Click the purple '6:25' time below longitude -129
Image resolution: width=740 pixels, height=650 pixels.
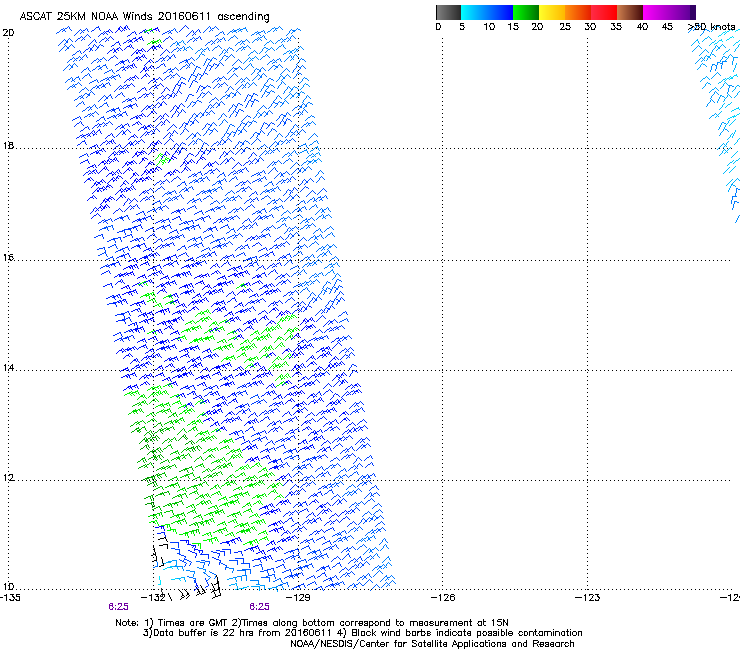[260, 607]
